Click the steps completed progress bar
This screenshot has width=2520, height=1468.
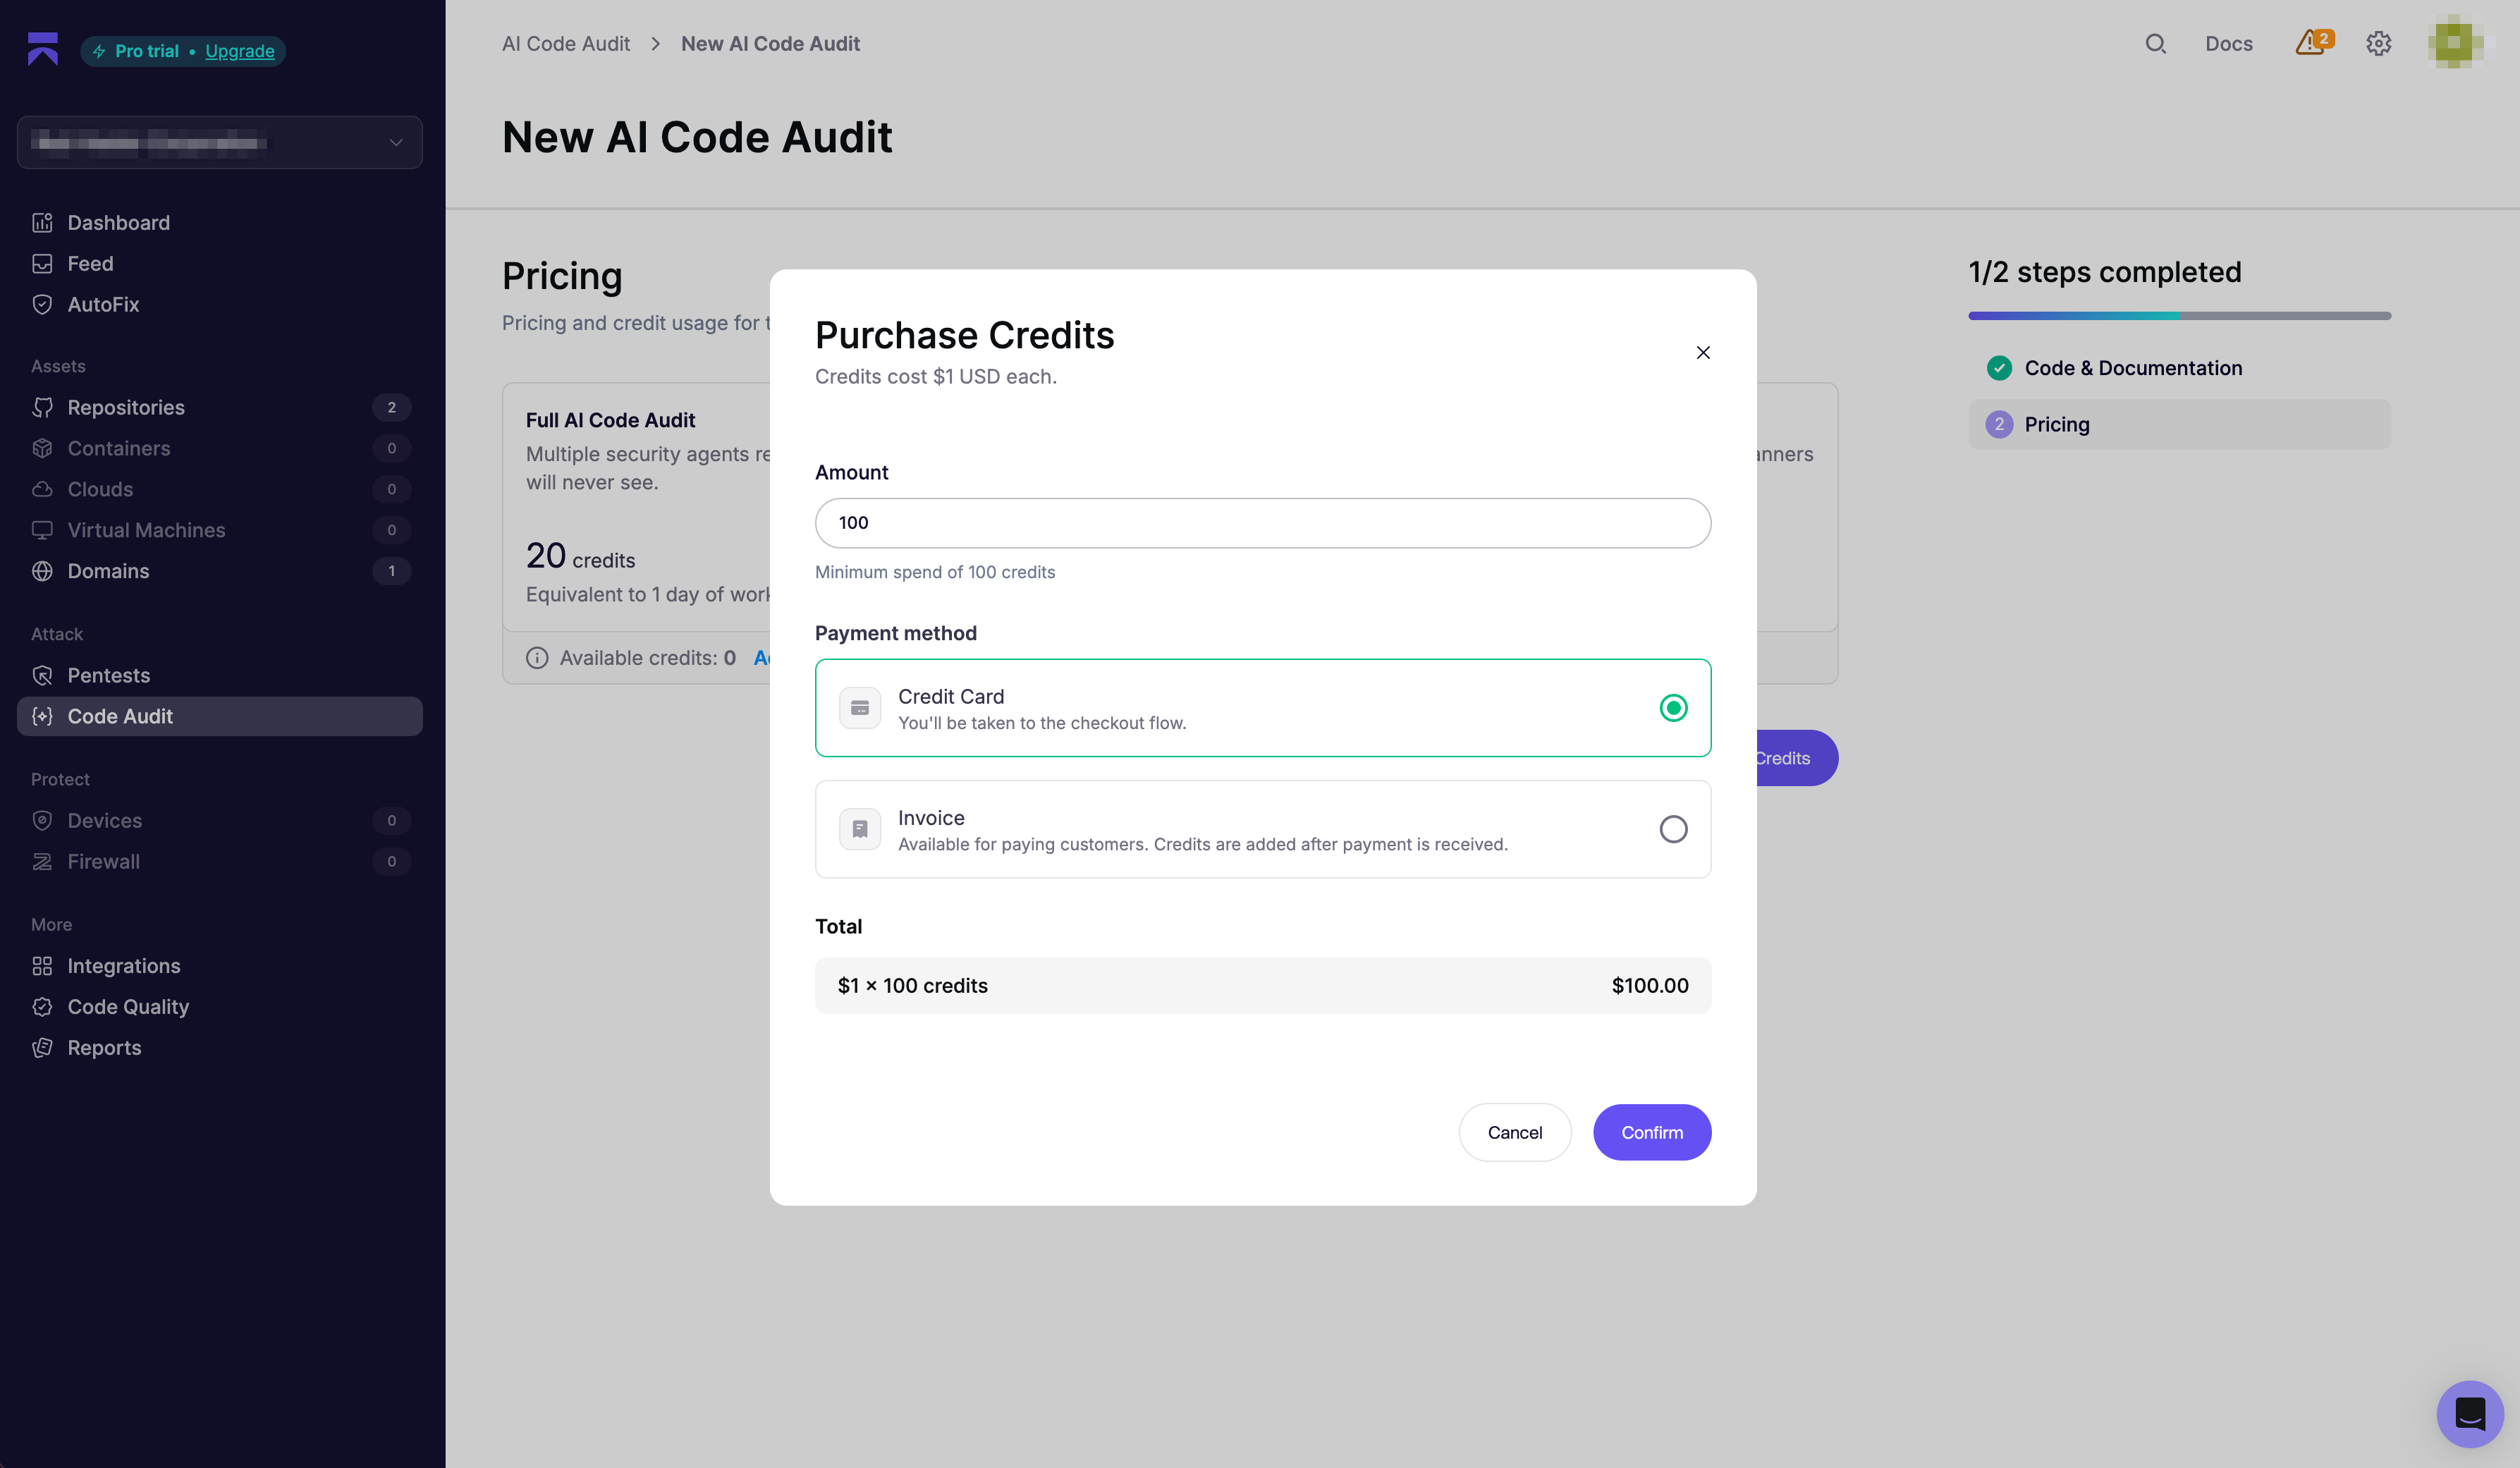2179,316
